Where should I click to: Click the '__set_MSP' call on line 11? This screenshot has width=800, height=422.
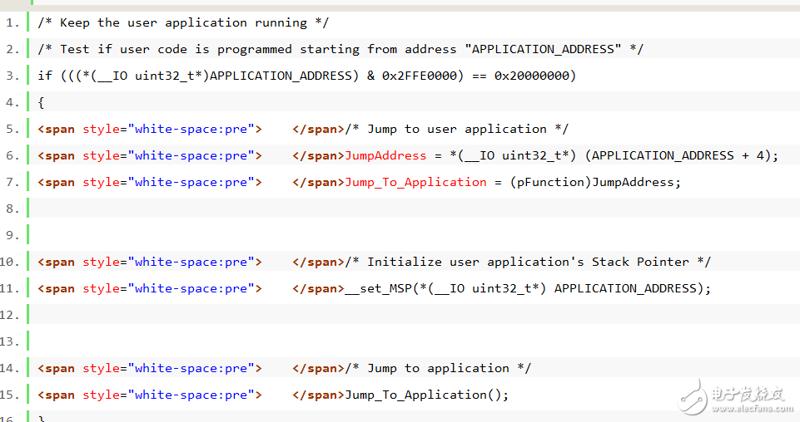click(x=528, y=288)
